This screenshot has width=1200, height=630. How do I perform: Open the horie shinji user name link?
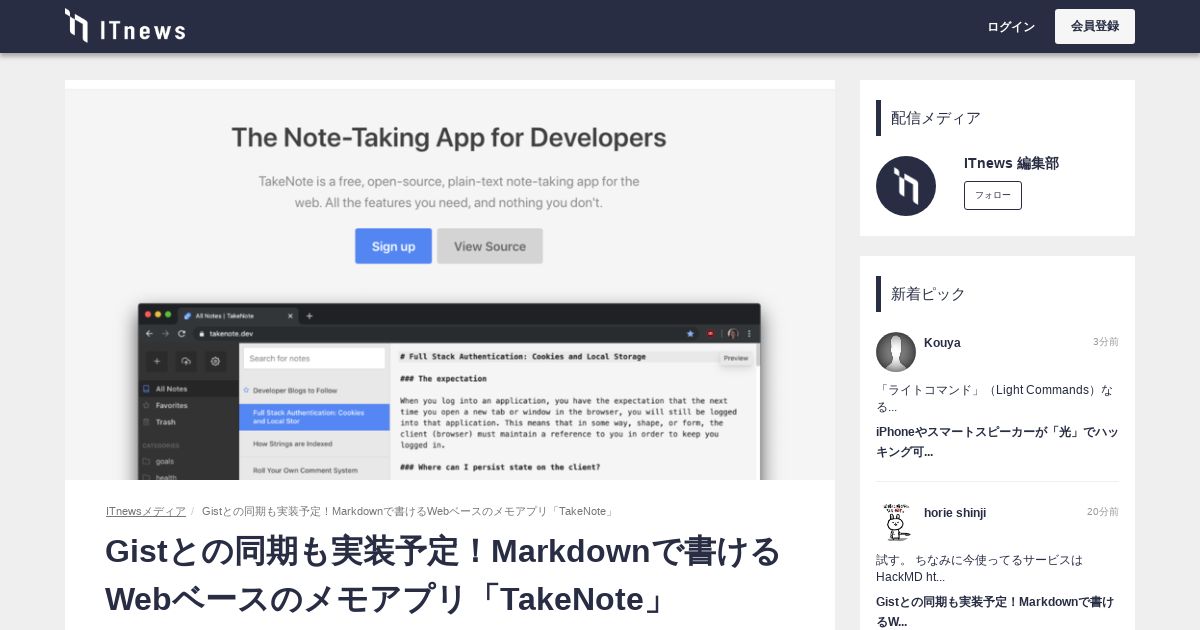pos(955,512)
